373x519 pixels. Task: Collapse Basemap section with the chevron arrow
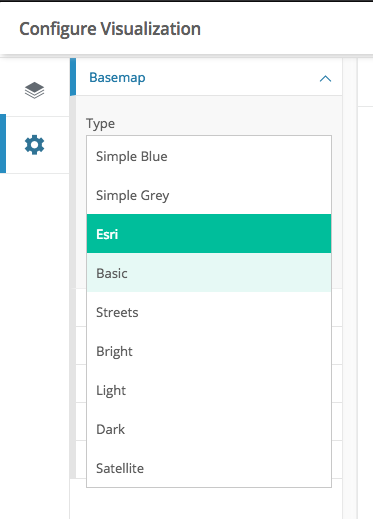(x=325, y=79)
